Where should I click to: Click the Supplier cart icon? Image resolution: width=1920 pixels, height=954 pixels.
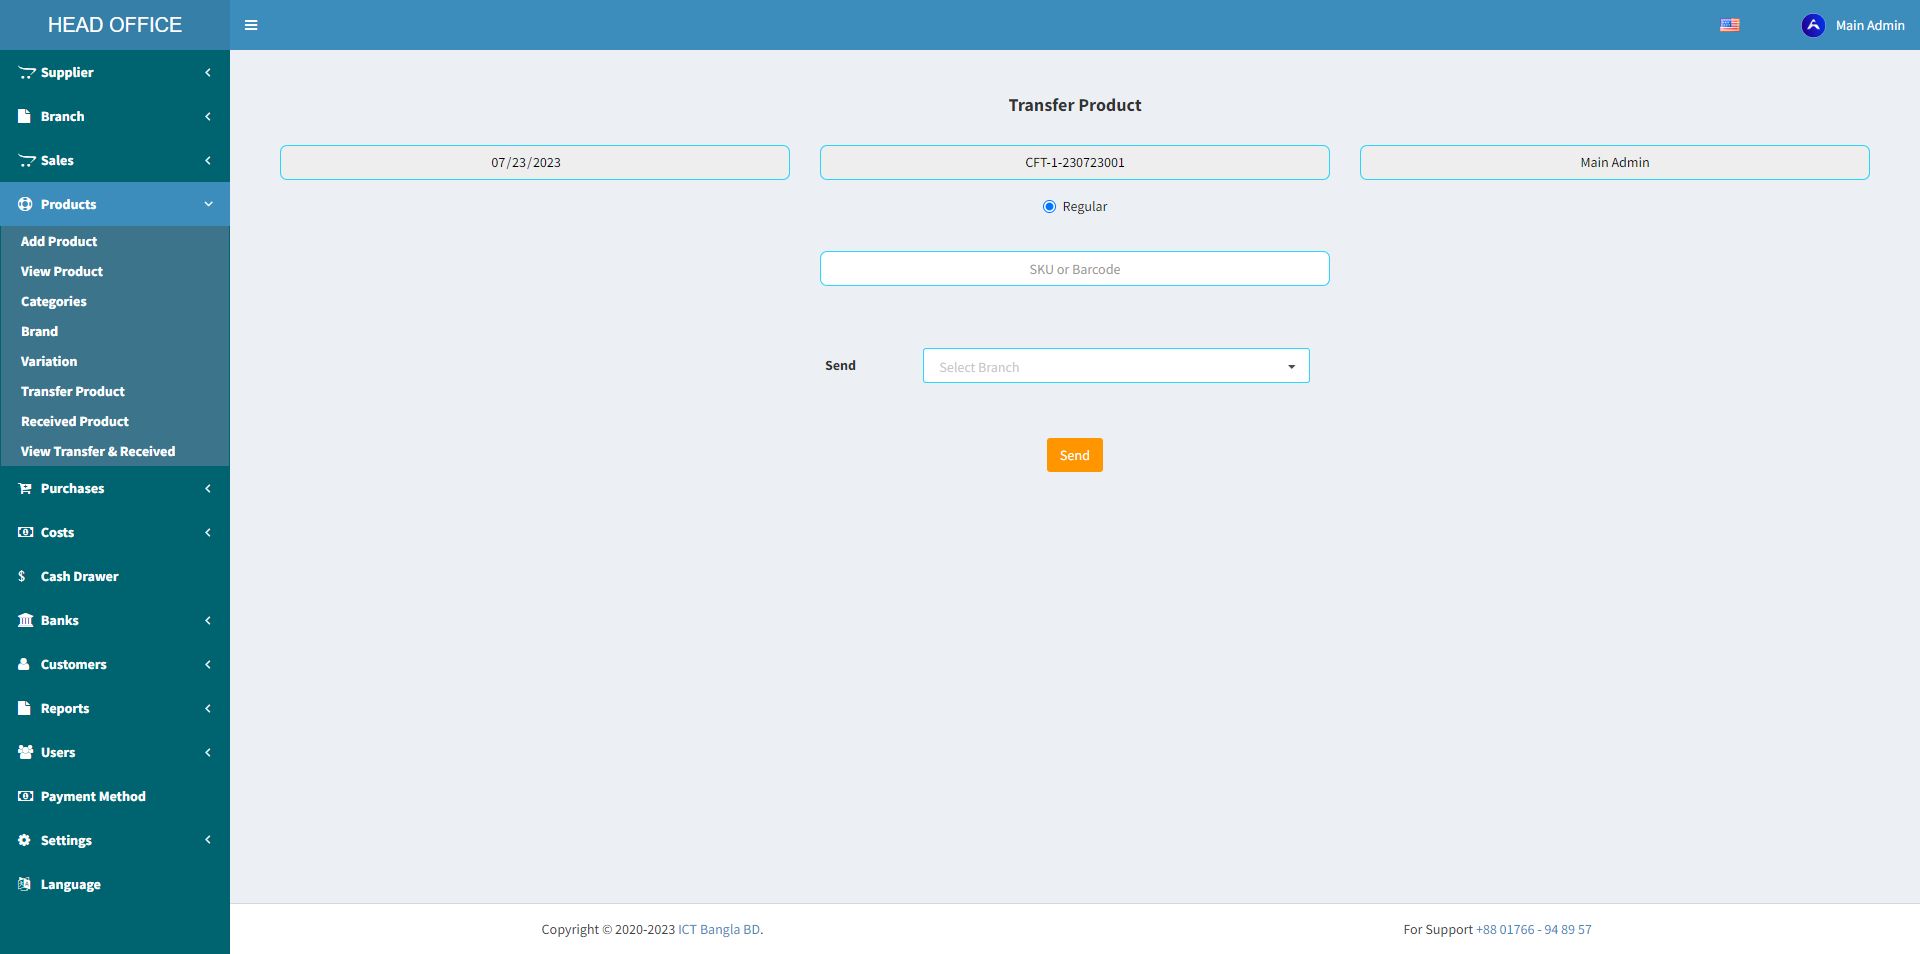pos(26,72)
